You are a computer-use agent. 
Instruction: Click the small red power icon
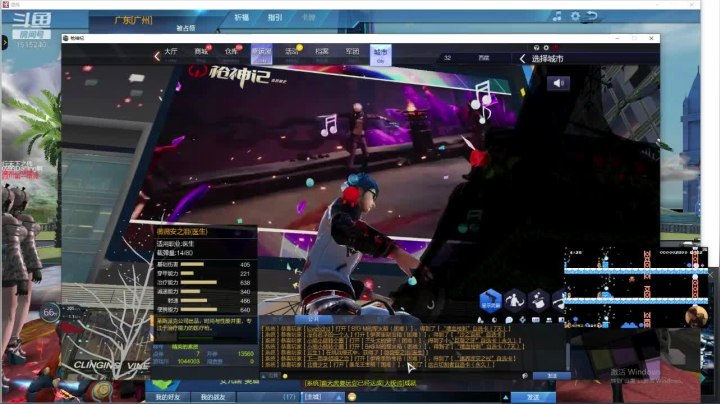coord(556,48)
